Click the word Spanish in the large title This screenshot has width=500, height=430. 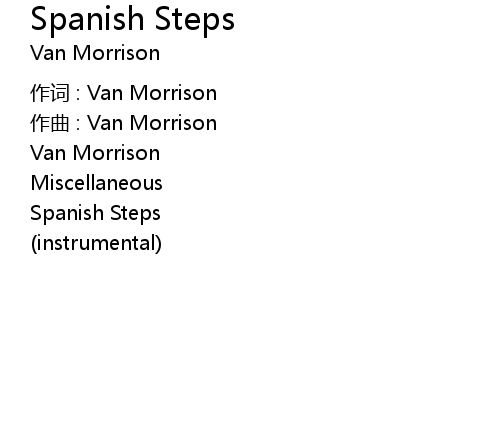88,20
